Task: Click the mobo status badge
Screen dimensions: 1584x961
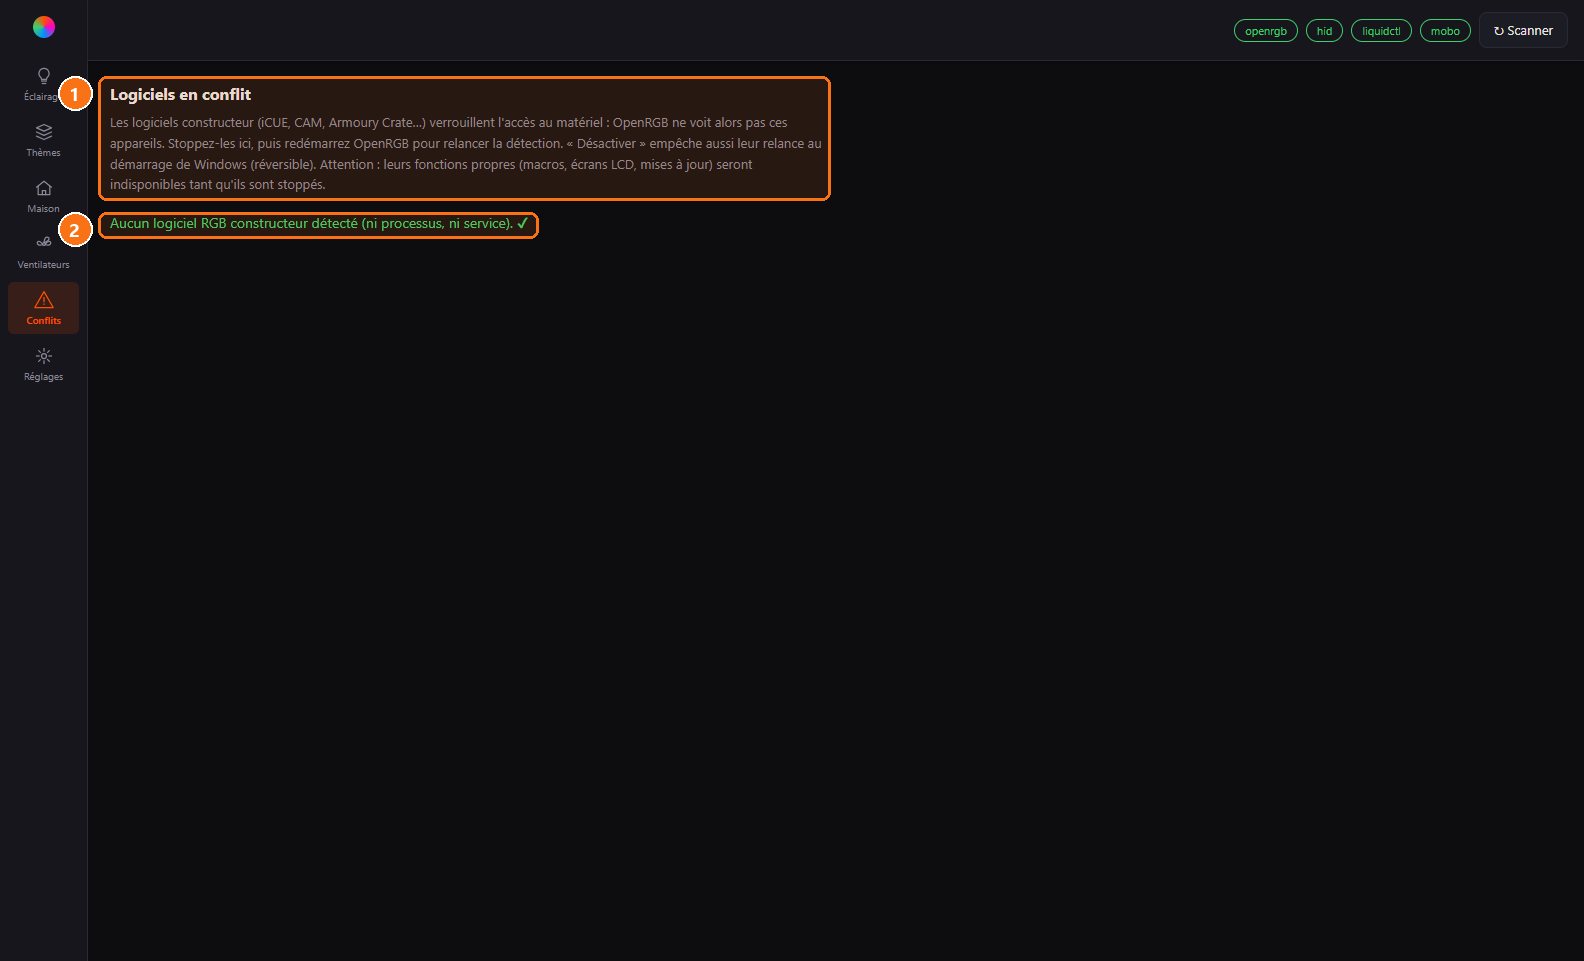Action: [1445, 31]
